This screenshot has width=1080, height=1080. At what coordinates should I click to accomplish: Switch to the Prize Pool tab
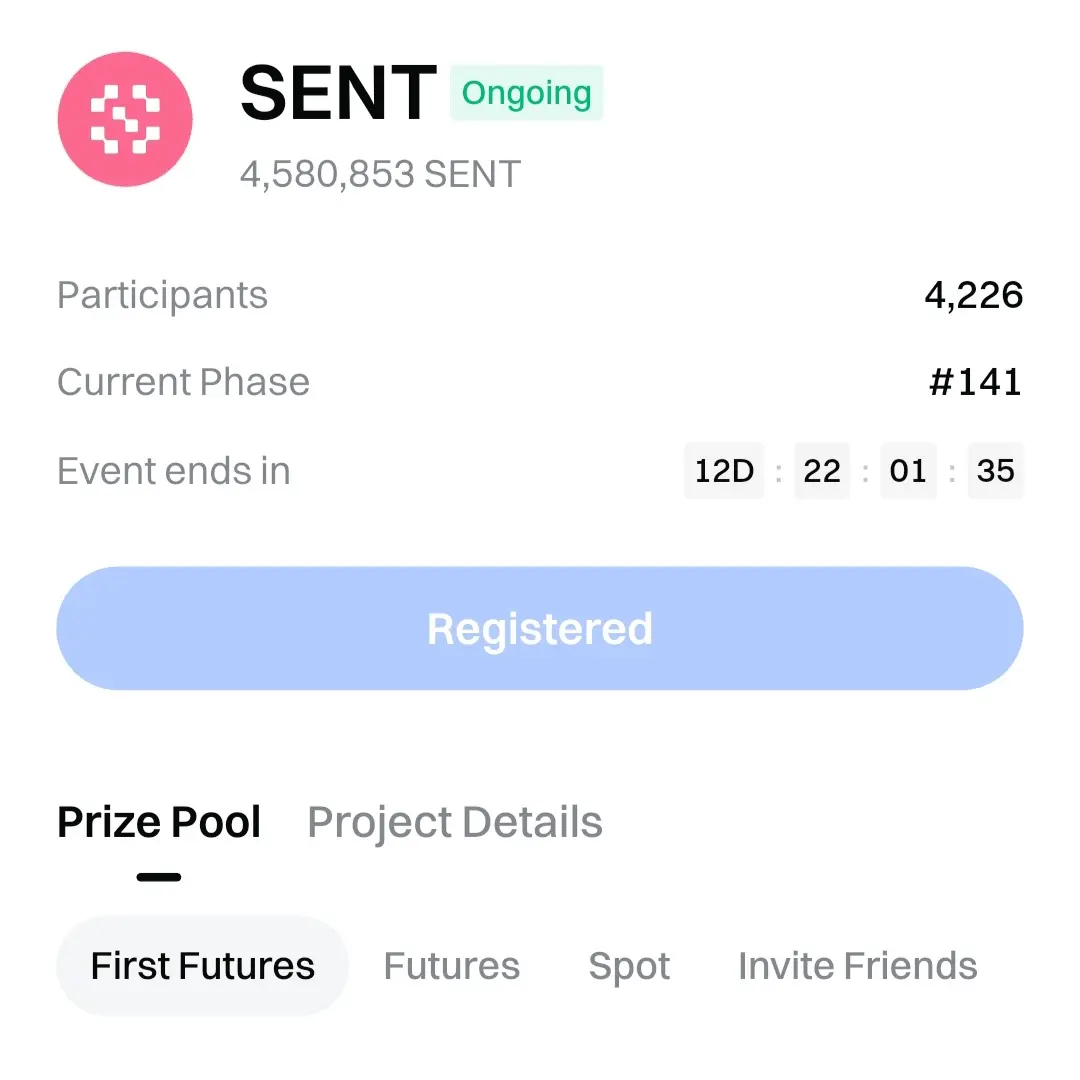(x=159, y=822)
